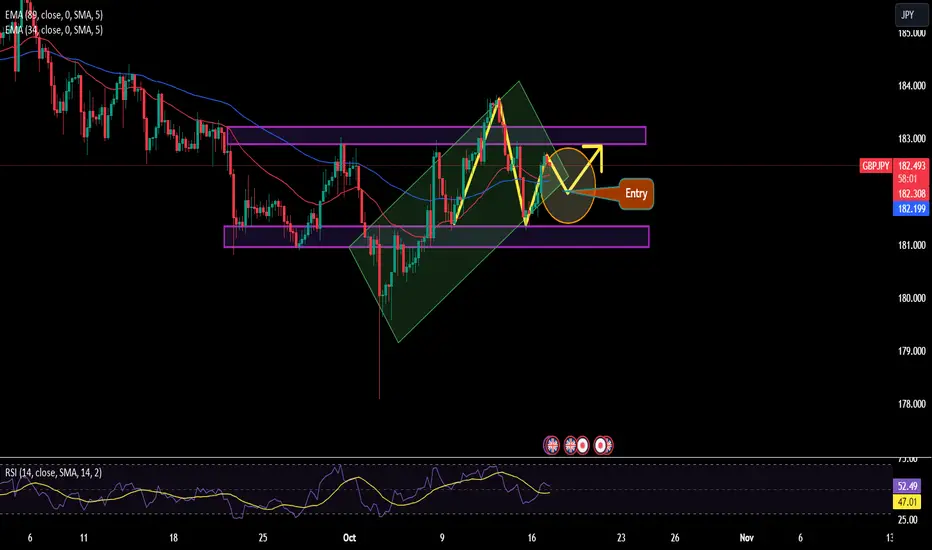Click the 182.493 current price tag

[911, 166]
